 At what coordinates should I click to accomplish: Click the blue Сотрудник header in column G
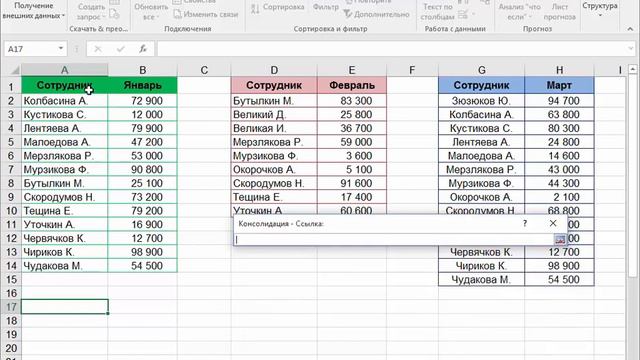(482, 85)
